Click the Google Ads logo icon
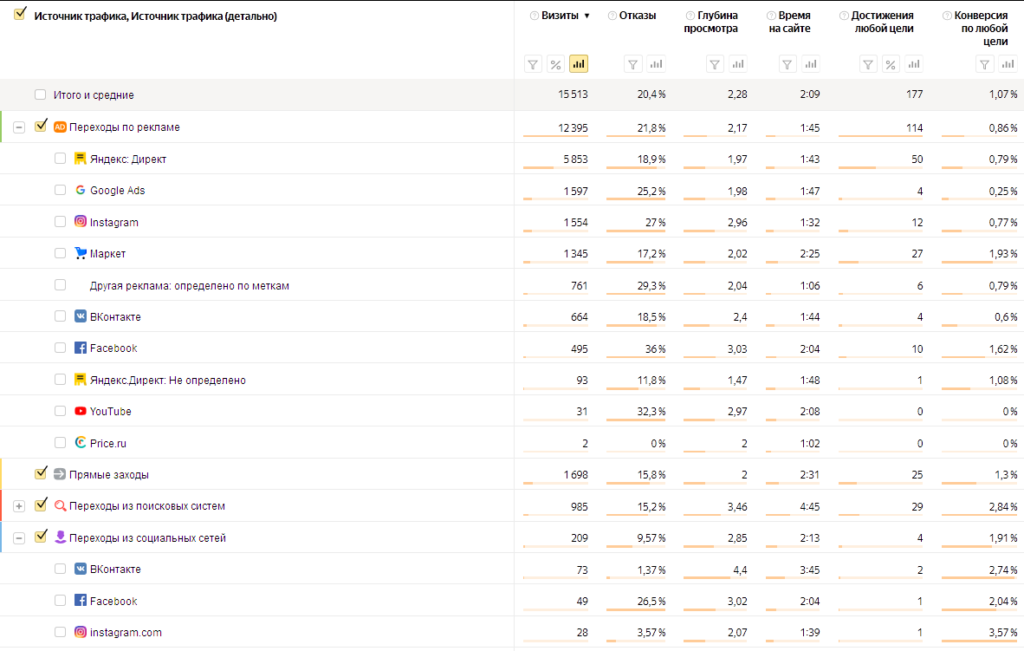Image resolution: width=1024 pixels, height=651 pixels. point(80,190)
